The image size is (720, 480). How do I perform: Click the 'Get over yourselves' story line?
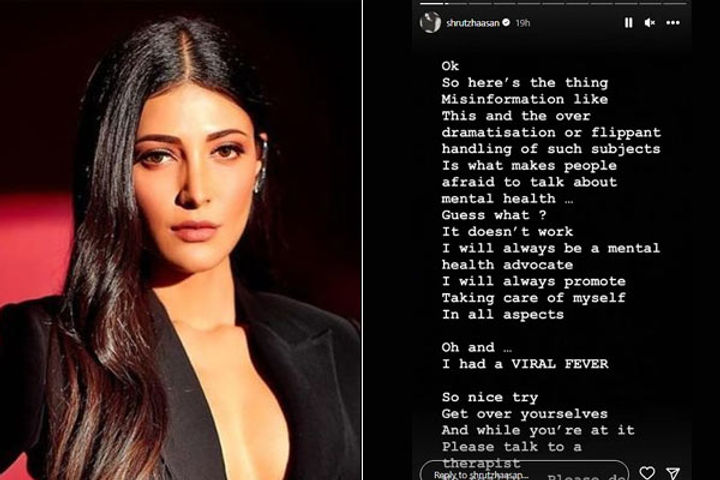coord(524,414)
